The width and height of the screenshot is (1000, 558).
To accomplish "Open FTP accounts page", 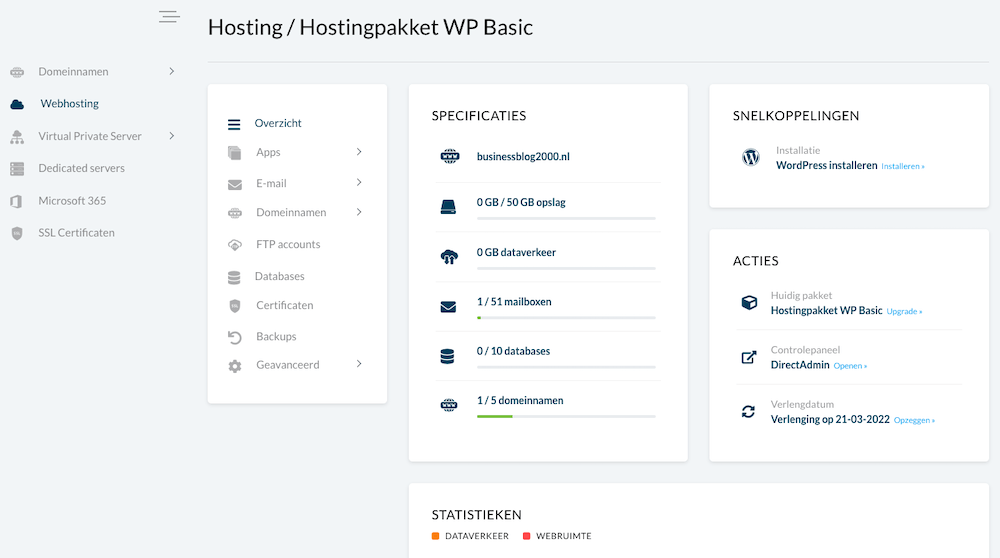I will pos(288,244).
